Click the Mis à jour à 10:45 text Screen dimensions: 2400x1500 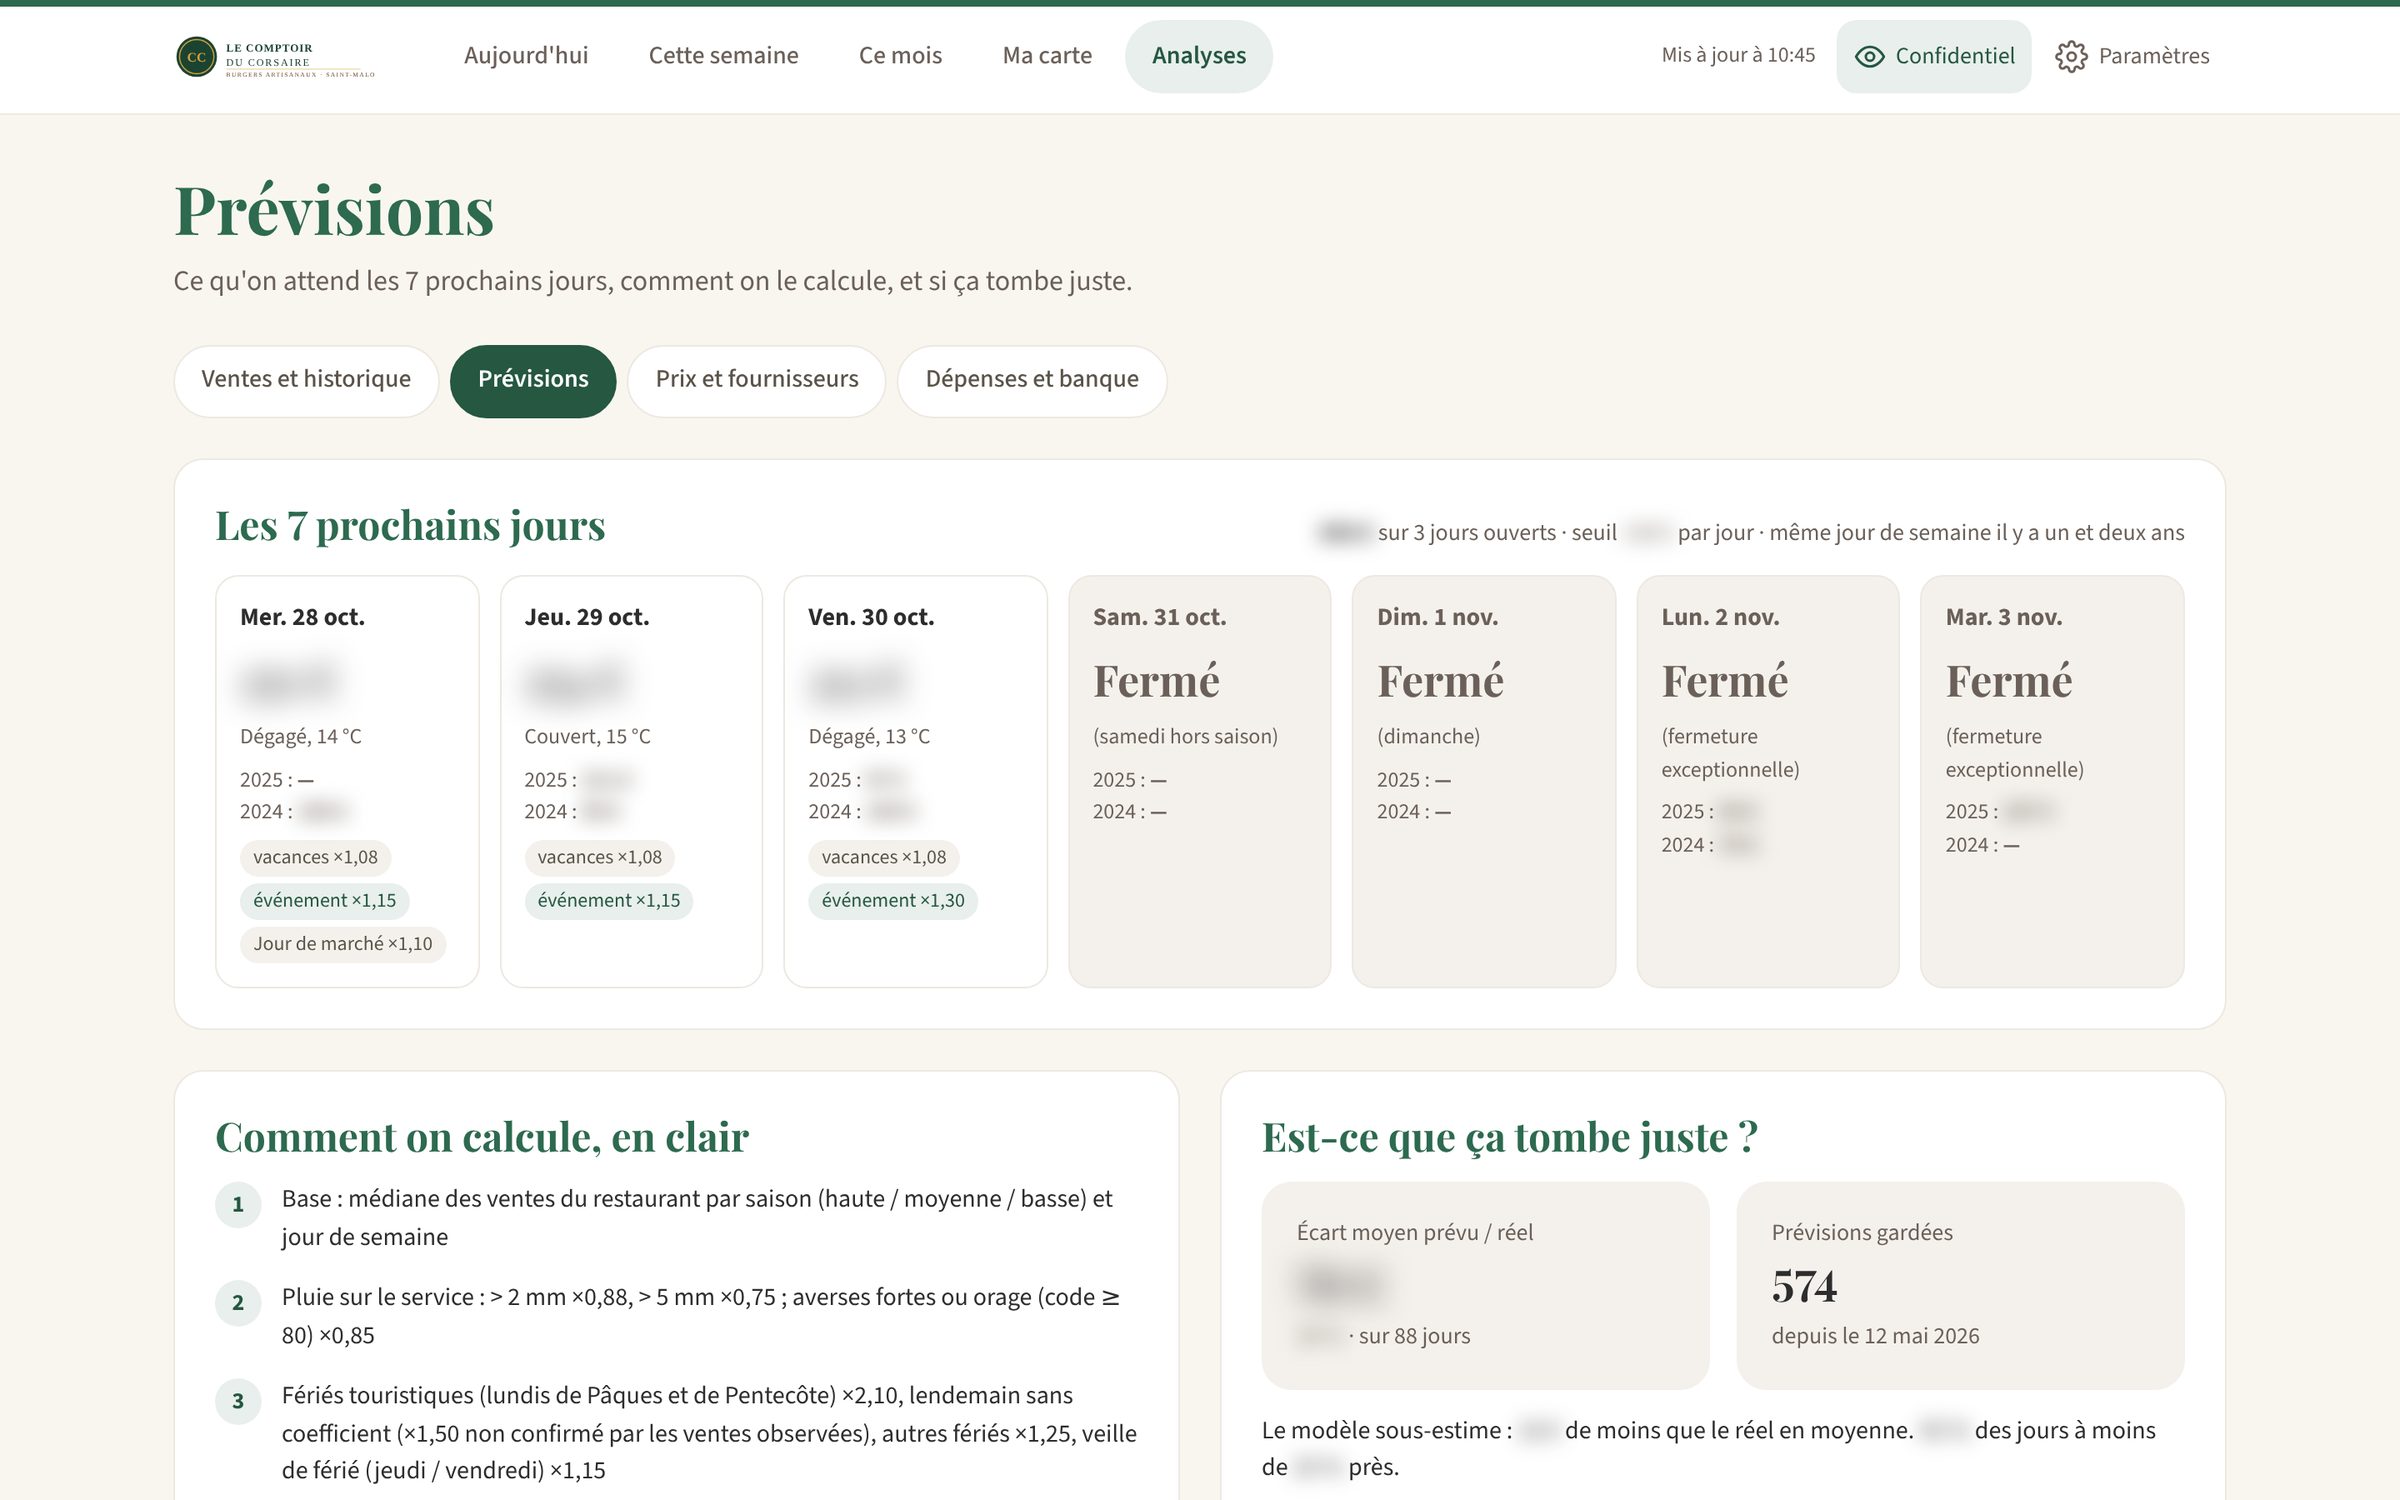click(1738, 56)
